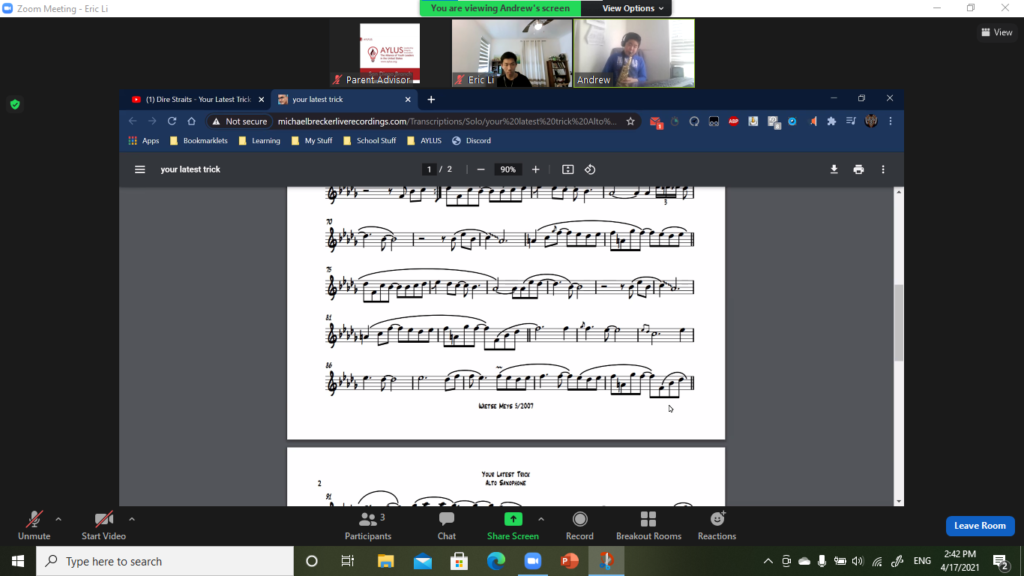
Task: Change Zoom layout with View button
Action: point(997,32)
